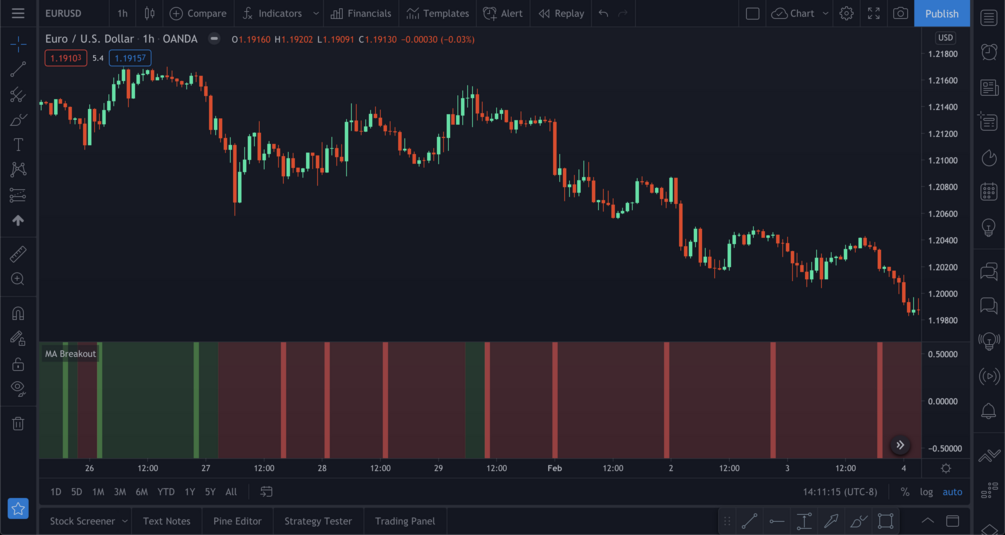
Task: Jump to latest bar with double-arrow button
Action: [x=900, y=445]
